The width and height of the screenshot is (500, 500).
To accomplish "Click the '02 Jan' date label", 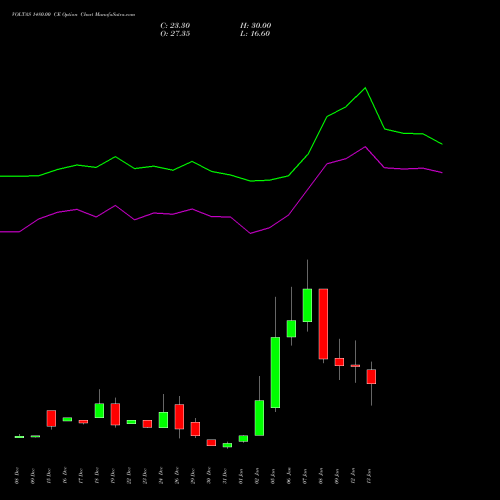I will tap(257, 476).
